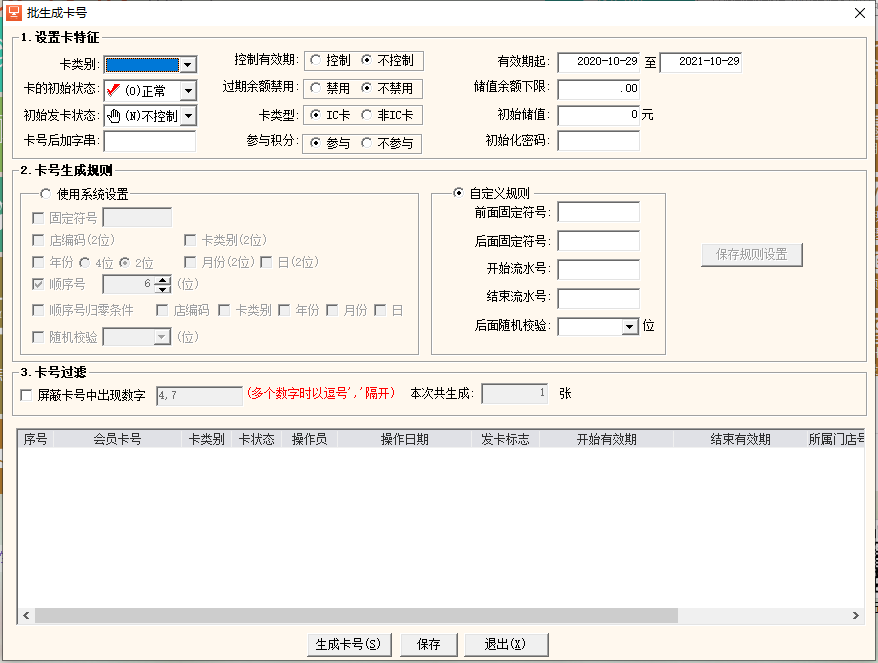Toggle the 年份 checkbox with 4位/2位 options
This screenshot has height=663, width=878.
[38, 262]
